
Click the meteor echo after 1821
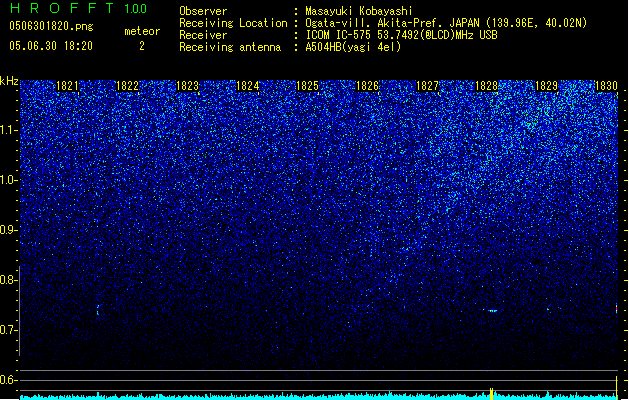pos(98,310)
